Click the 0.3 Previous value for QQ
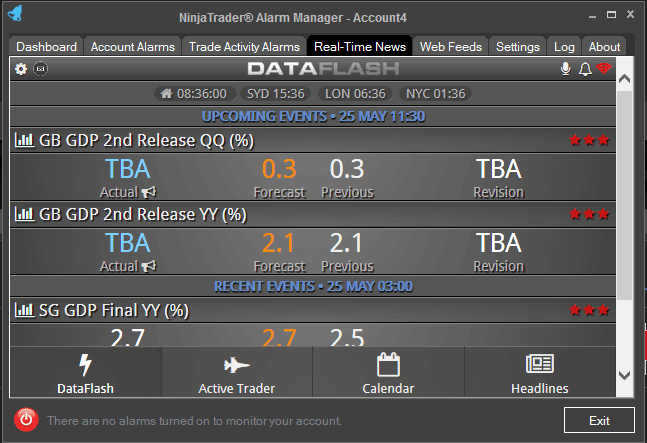647x443 pixels. [x=347, y=169]
